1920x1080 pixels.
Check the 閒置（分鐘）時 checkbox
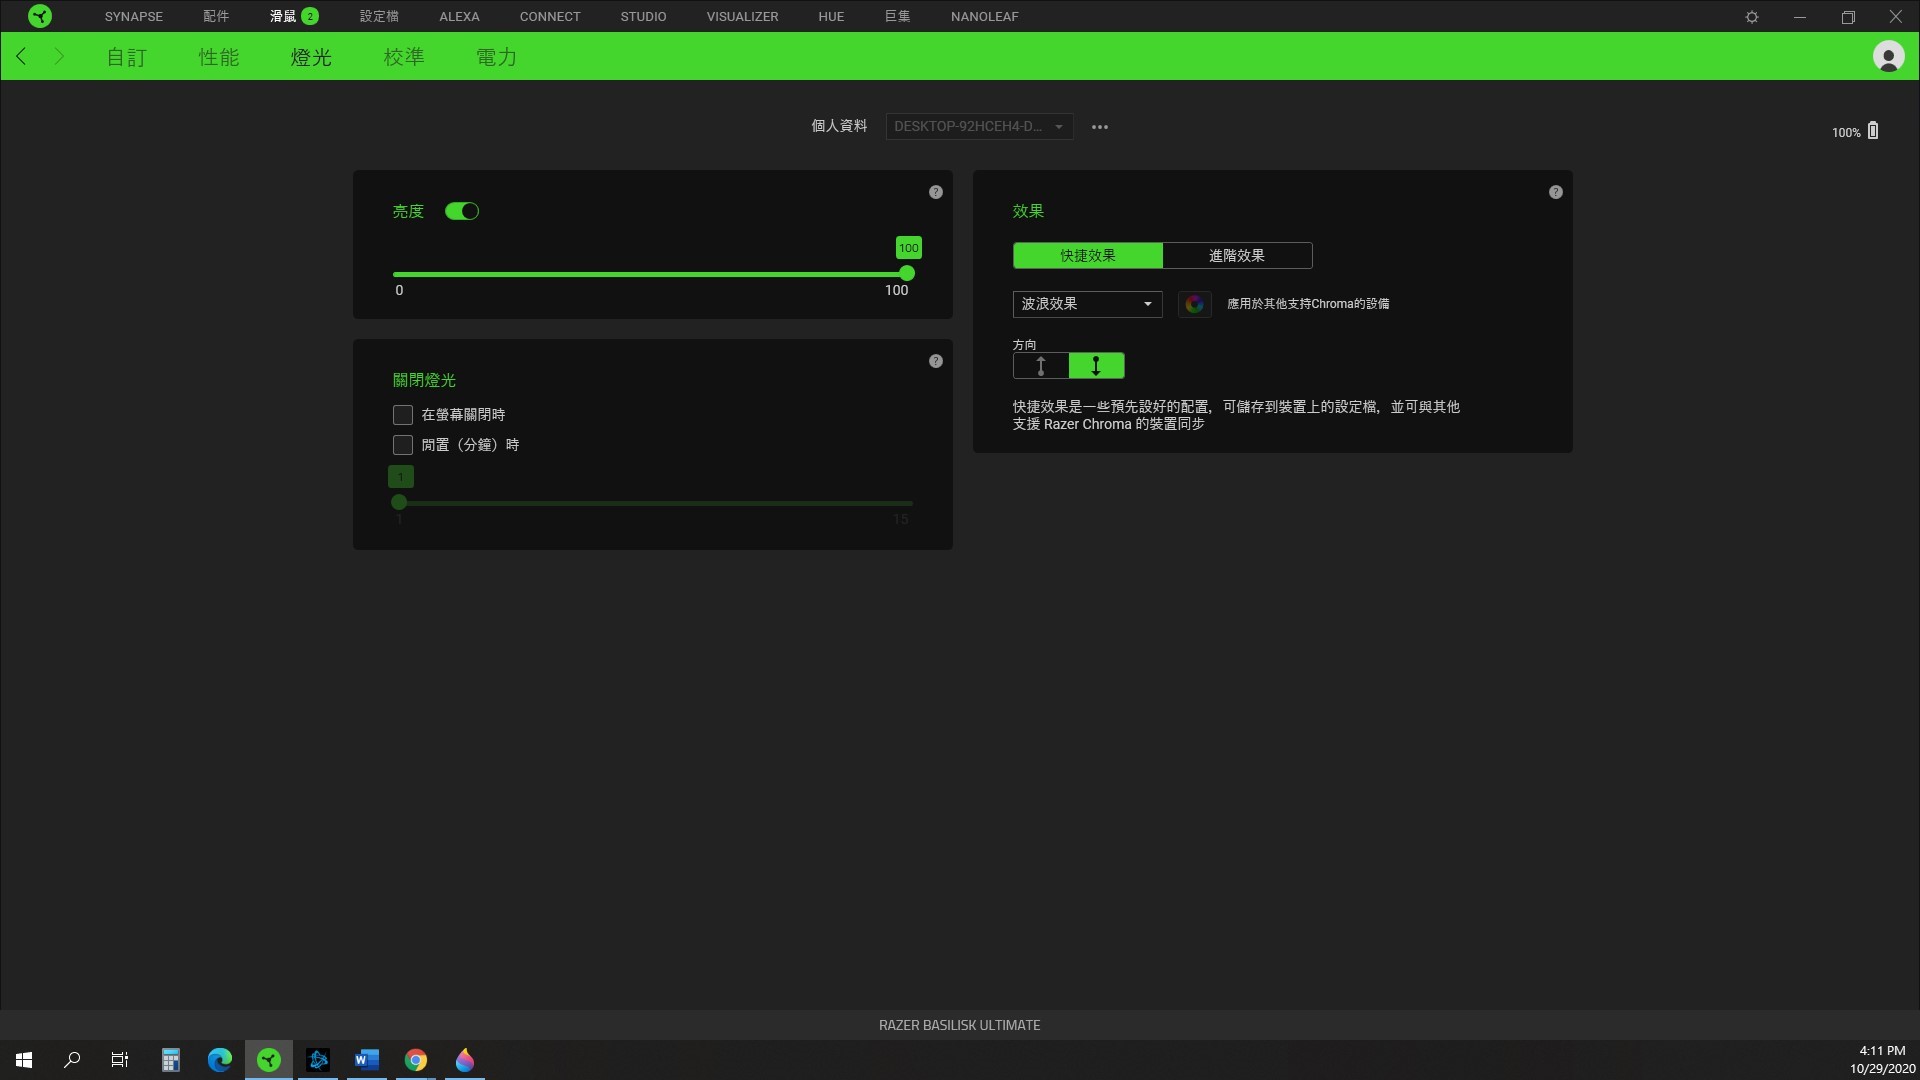pos(403,444)
